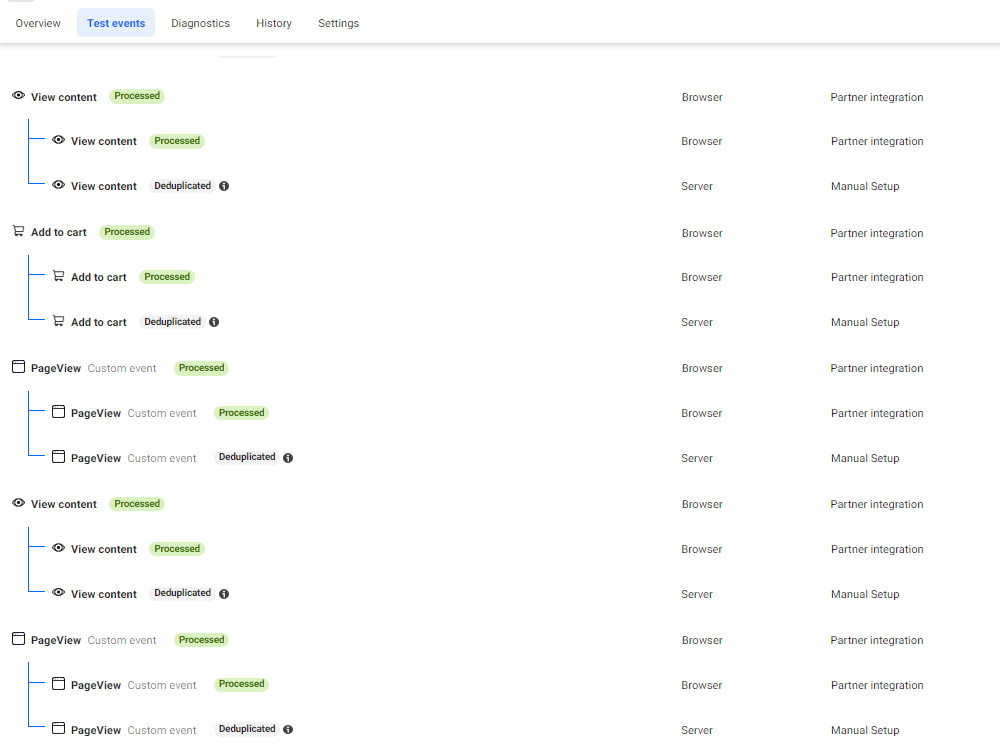Click the eye icon beside the top View content event
Viewport: 1000px width, 750px height.
tap(18, 96)
